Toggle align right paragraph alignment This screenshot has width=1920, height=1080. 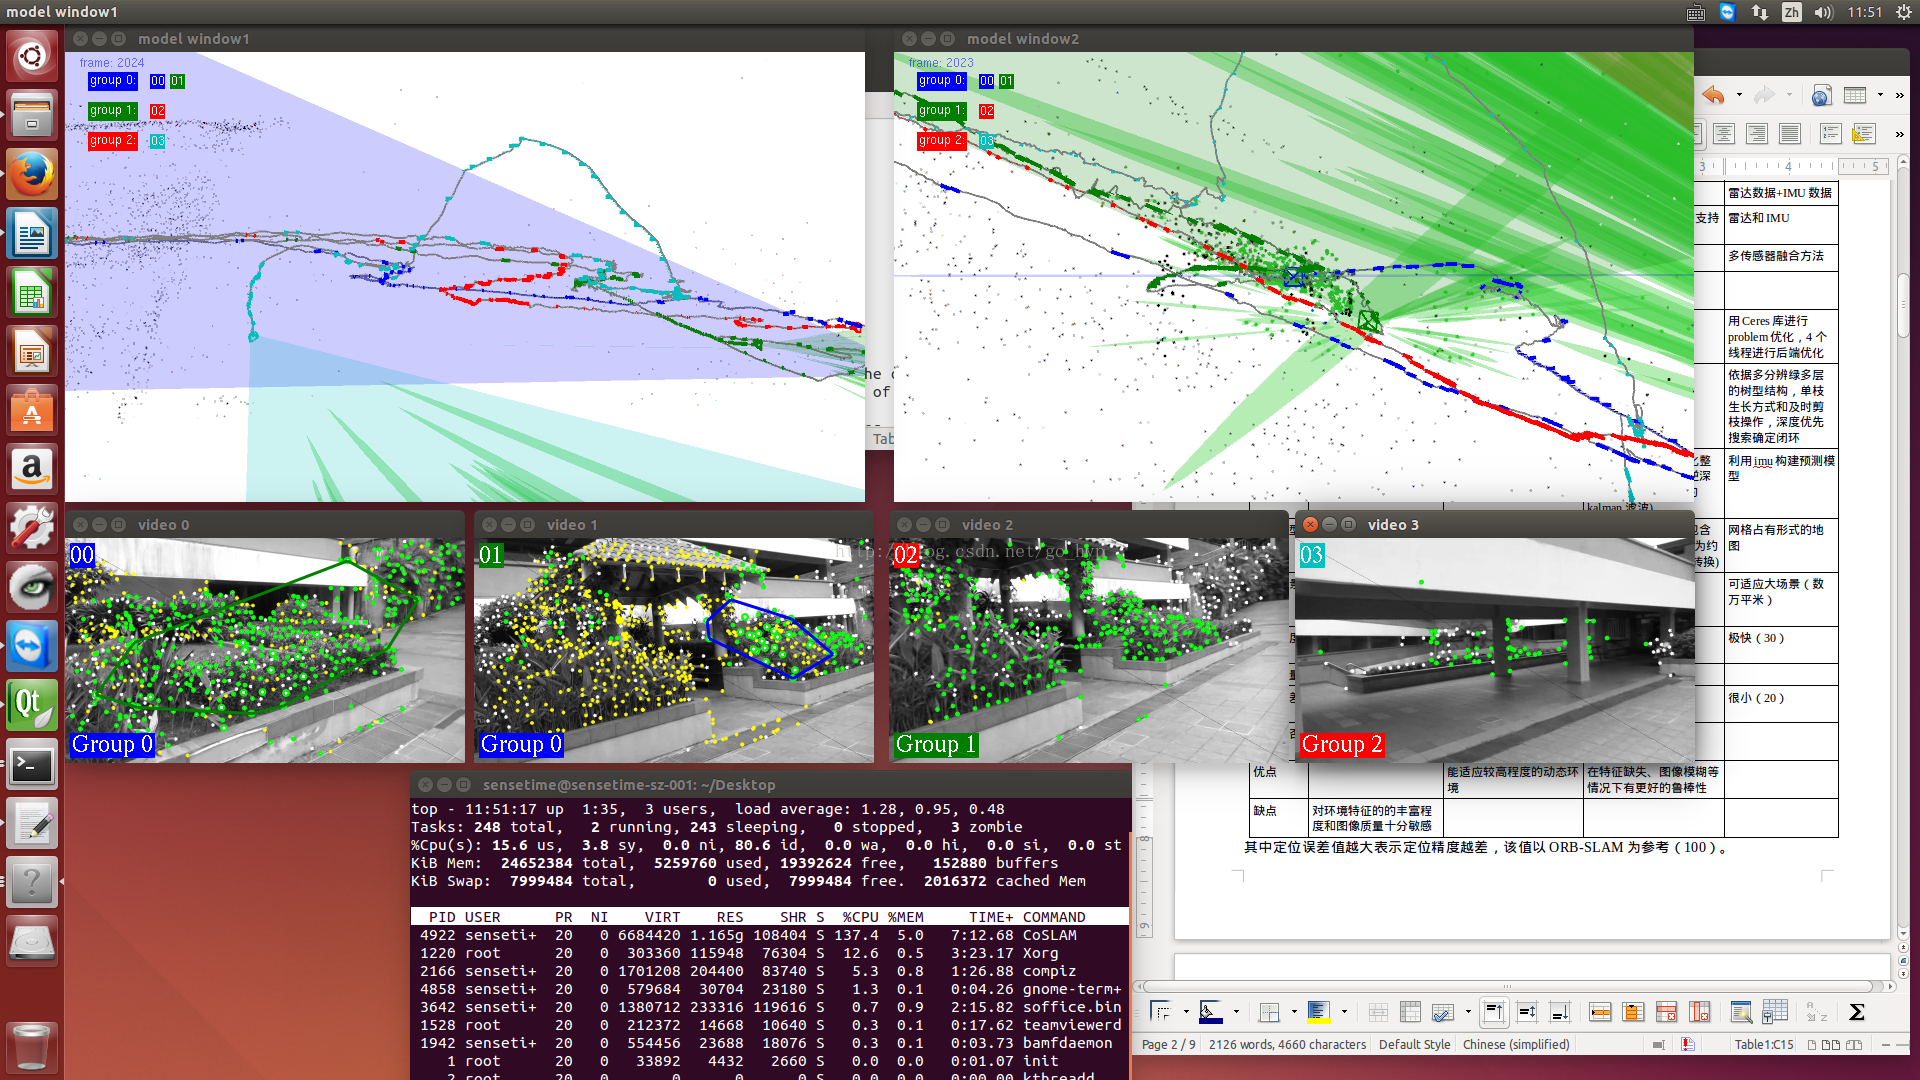(1757, 133)
